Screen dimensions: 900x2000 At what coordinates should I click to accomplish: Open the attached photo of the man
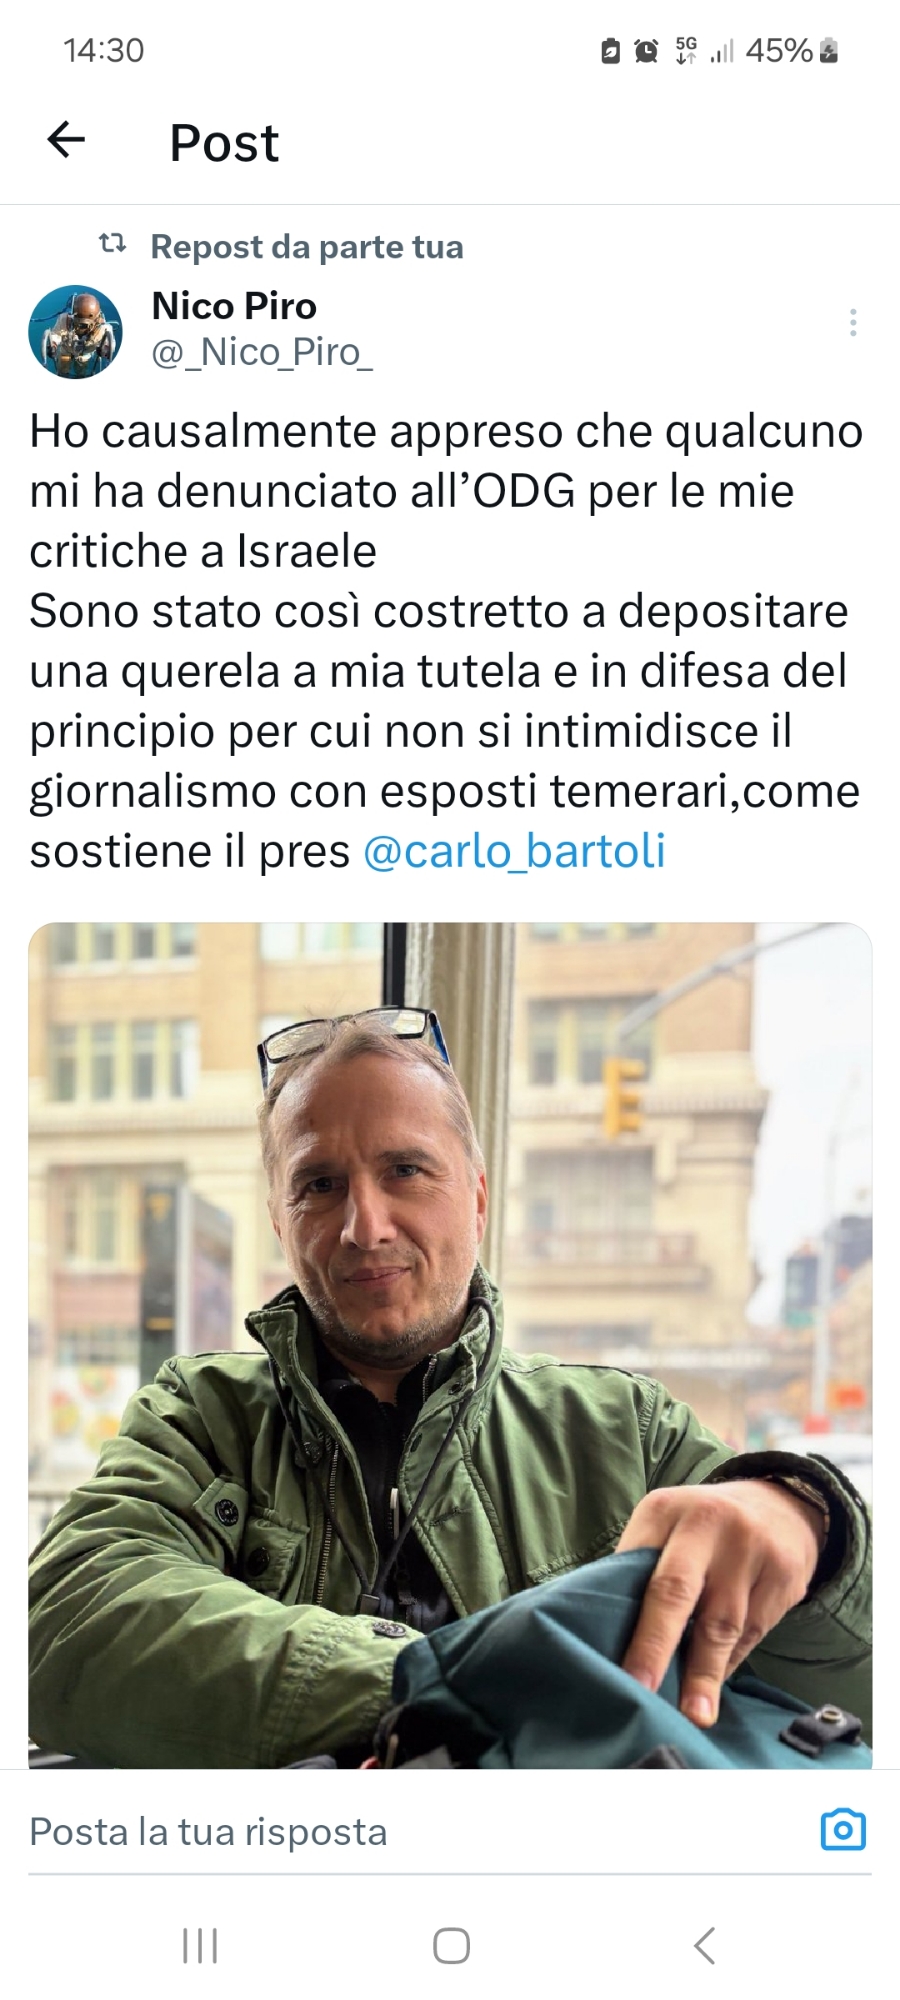pos(450,1345)
